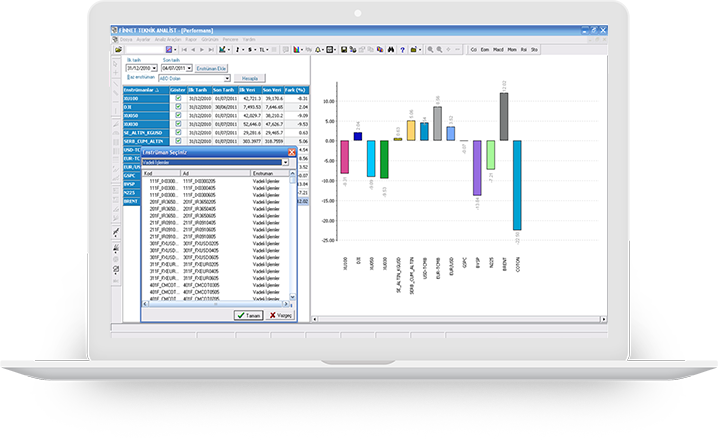This screenshot has height=440, width=718.
Task: Untick the Göster checkbox for SERB_CUM_ALTIN
Action: click(x=178, y=141)
